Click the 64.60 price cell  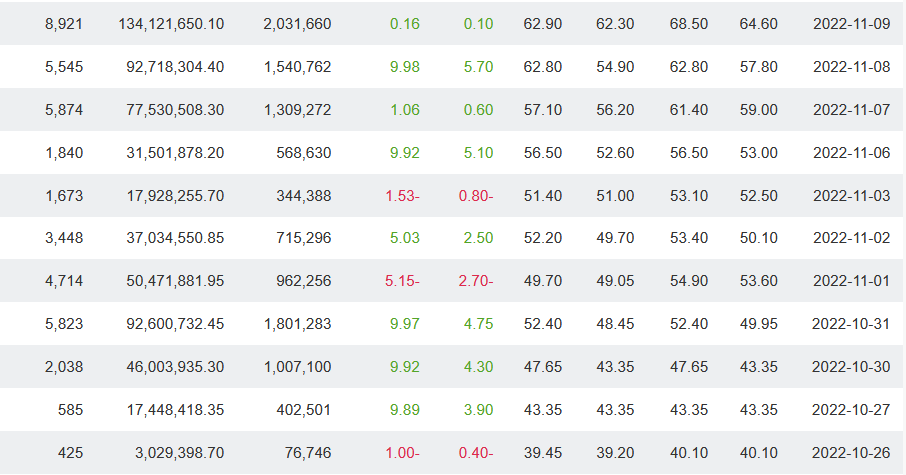click(x=758, y=23)
